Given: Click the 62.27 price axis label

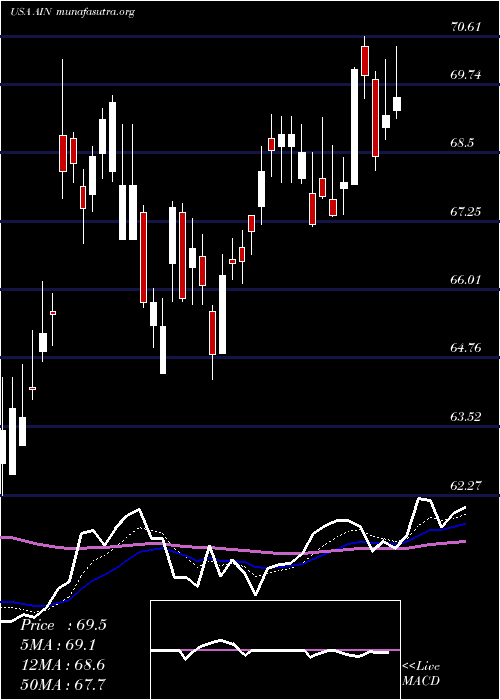Looking at the screenshot, I should 466,485.
